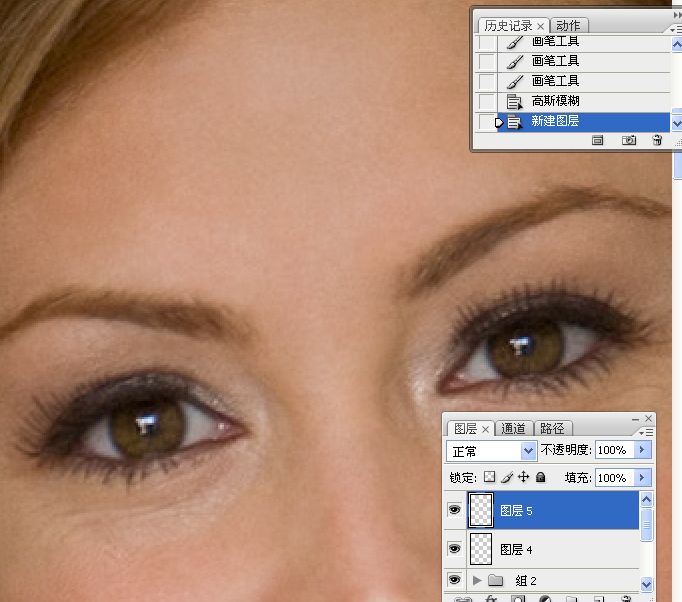Viewport: 682px width, 602px height.
Task: Lock image pixels with the brush lock icon
Action: [506, 477]
